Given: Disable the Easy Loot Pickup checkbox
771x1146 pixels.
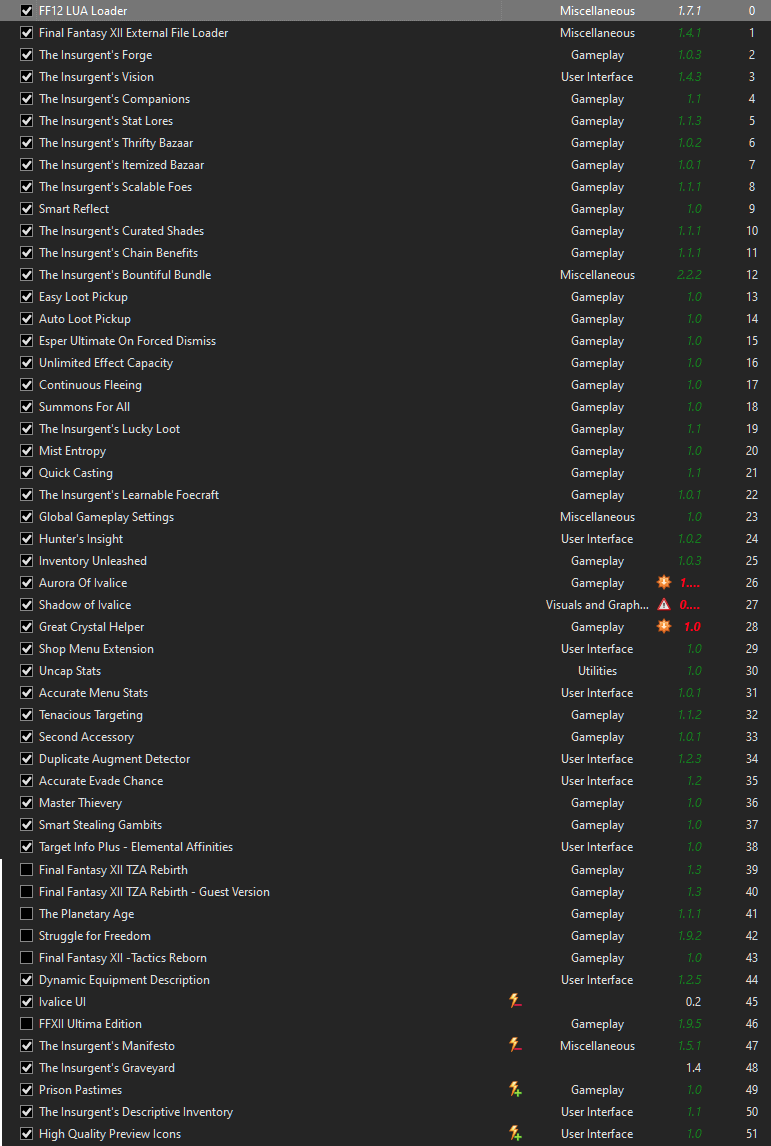Looking at the screenshot, I should (26, 297).
